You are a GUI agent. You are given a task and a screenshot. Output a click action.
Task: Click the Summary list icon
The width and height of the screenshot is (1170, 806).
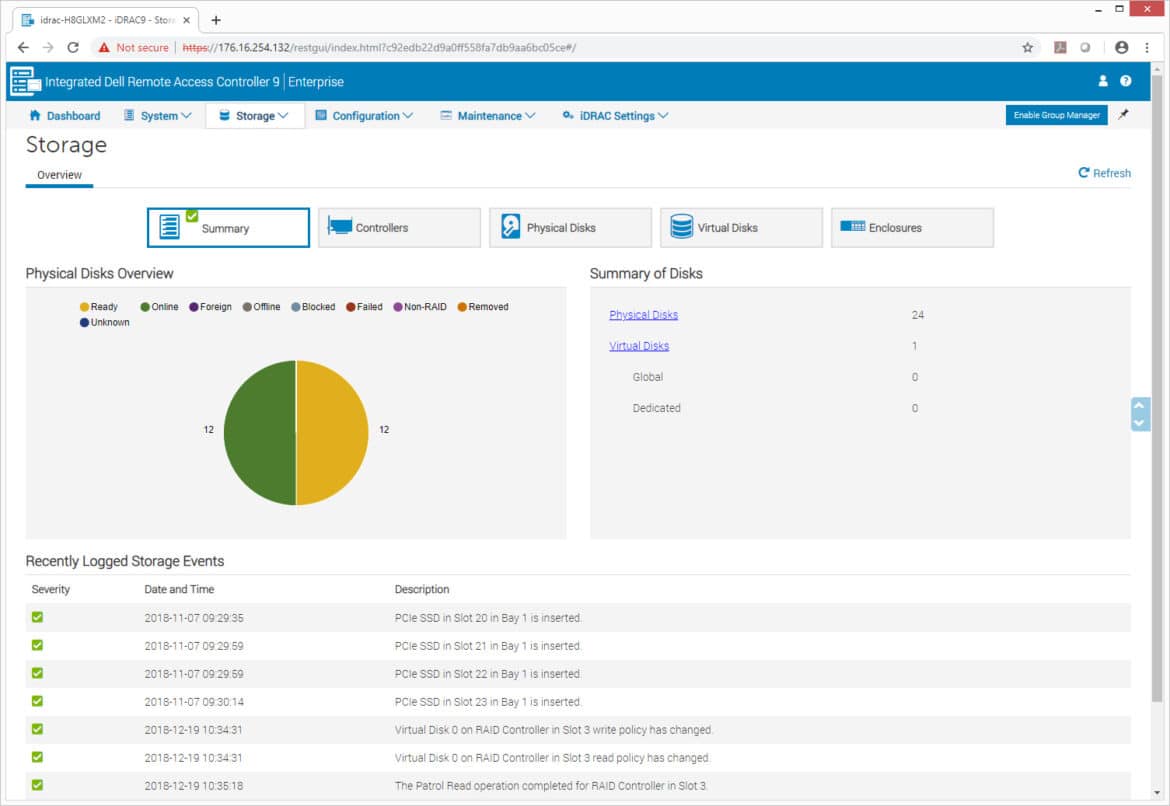pyautogui.click(x=170, y=226)
